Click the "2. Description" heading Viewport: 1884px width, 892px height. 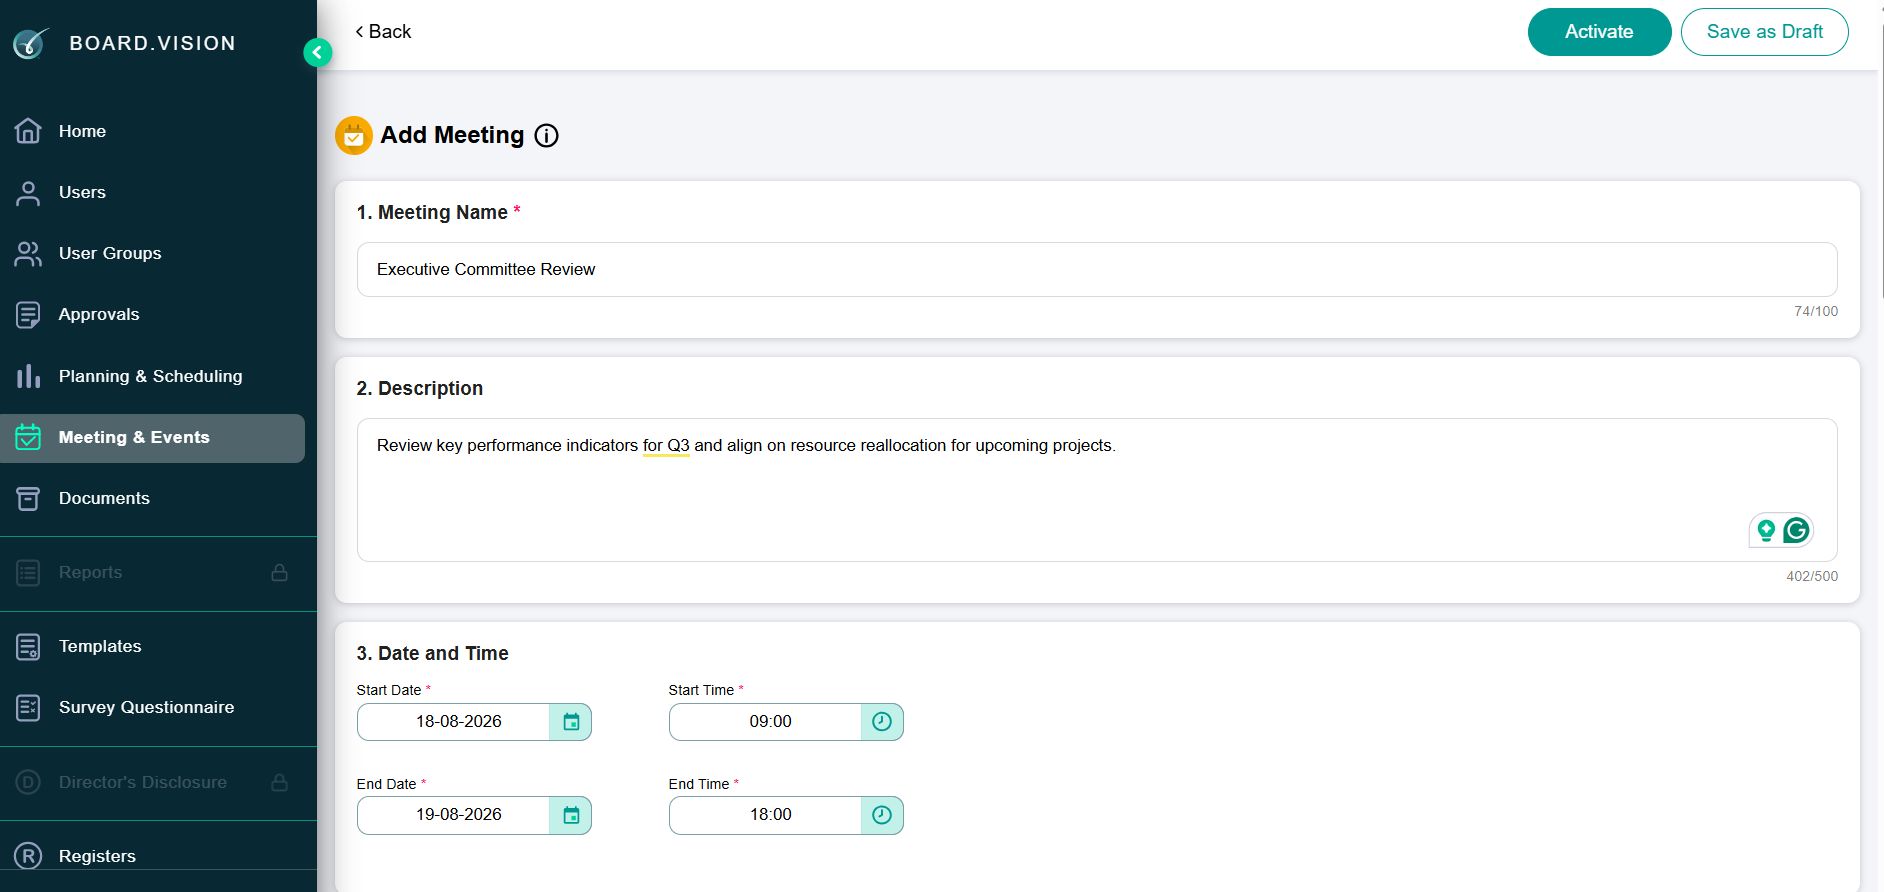point(420,388)
